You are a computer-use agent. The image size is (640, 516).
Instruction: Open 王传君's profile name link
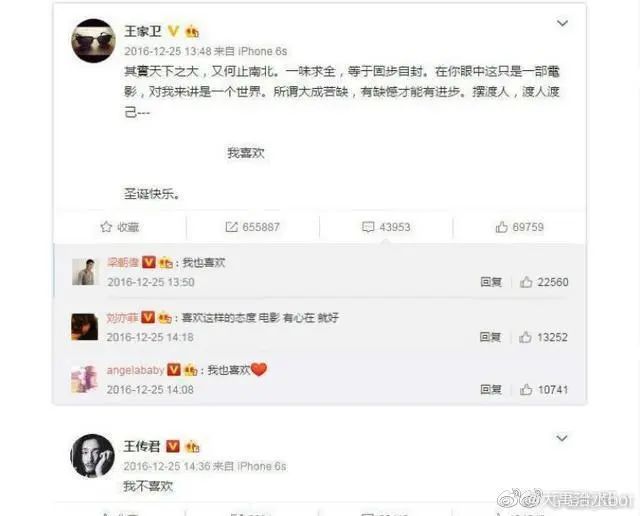click(x=142, y=447)
